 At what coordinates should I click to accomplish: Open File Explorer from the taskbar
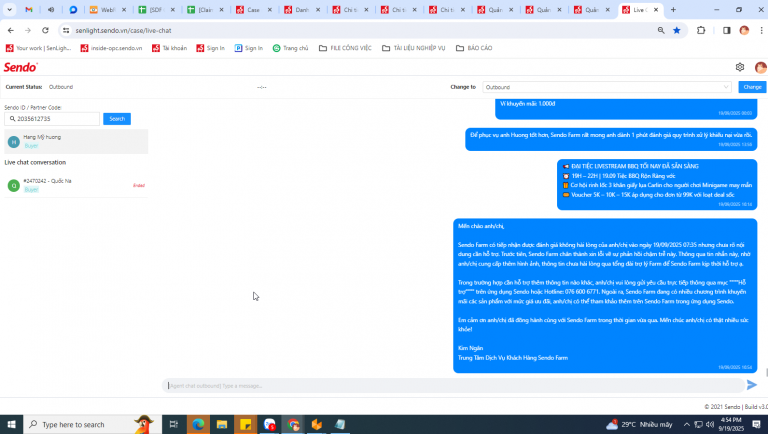[x=222, y=424]
